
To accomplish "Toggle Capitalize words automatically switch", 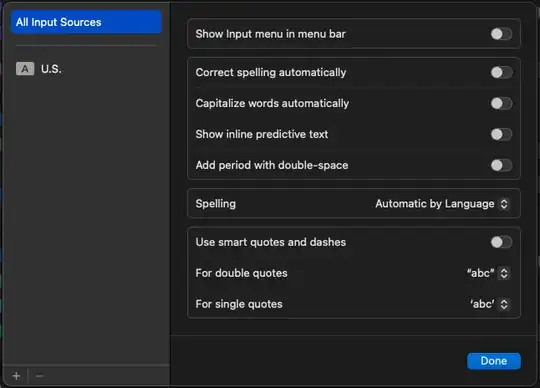I will pos(501,103).
